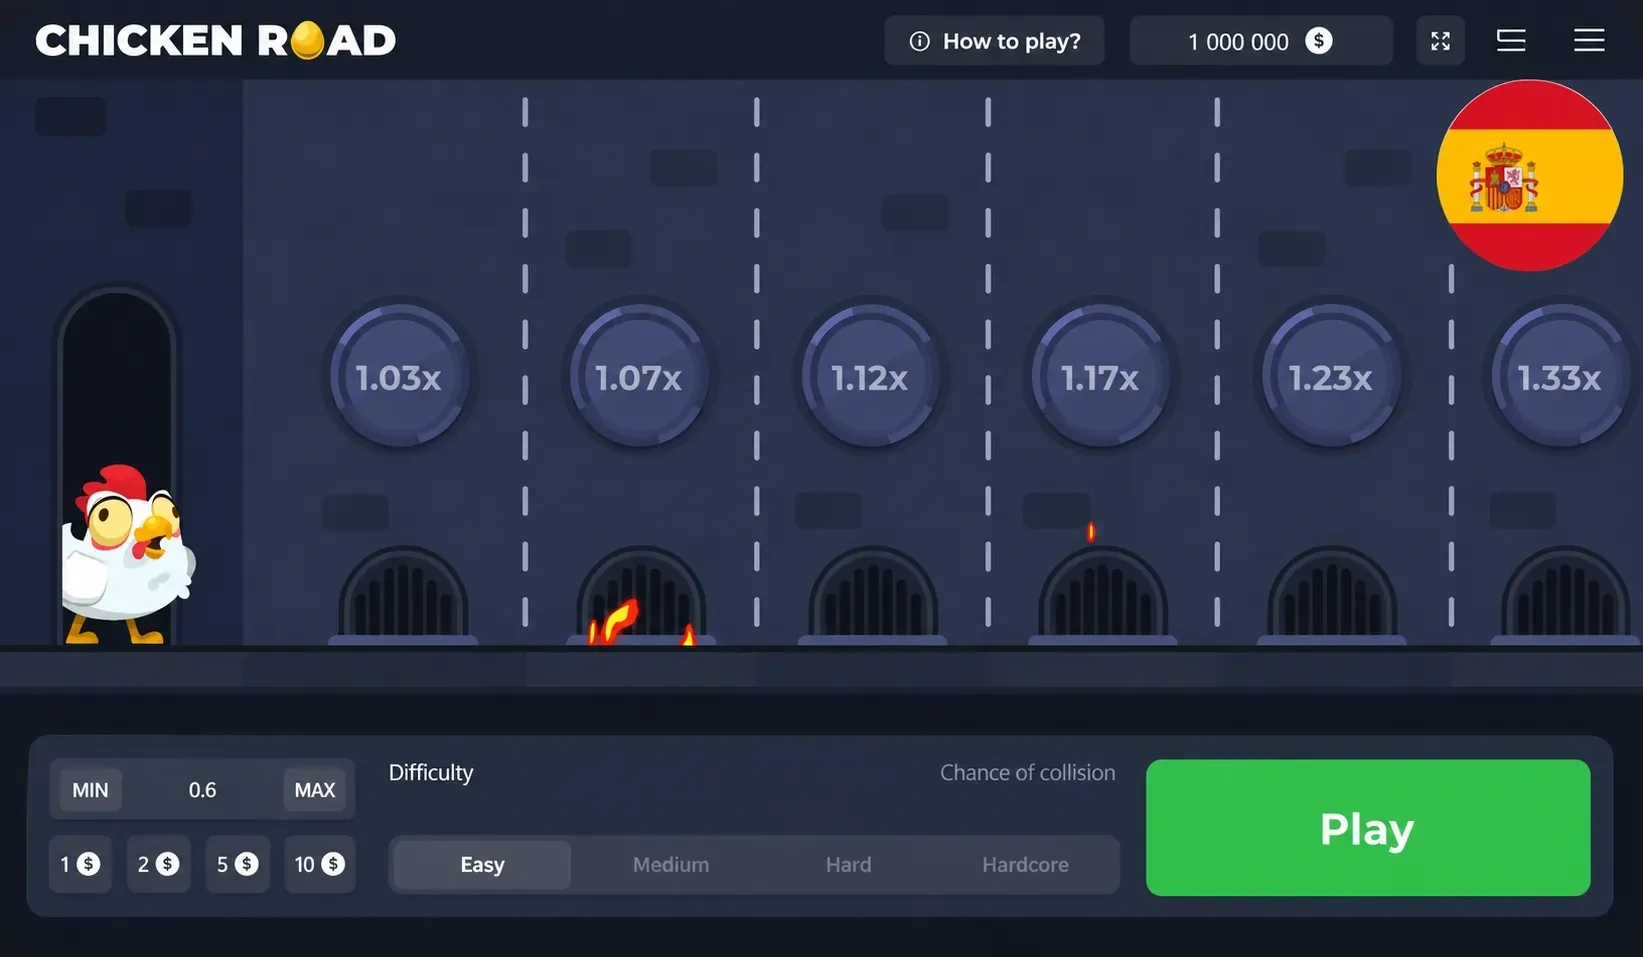Select the 1.12x multiplier coin
Viewport: 1643px width, 957px height.
click(x=870, y=376)
